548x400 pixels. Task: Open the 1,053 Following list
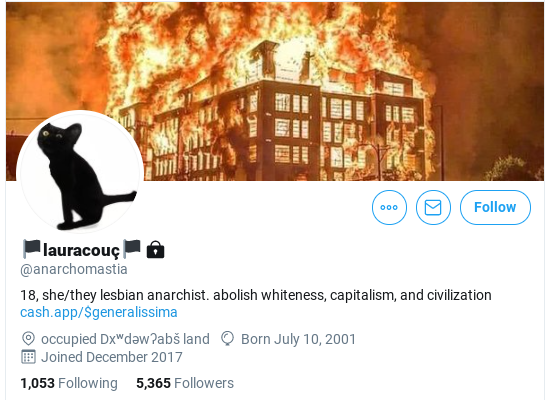(69, 383)
